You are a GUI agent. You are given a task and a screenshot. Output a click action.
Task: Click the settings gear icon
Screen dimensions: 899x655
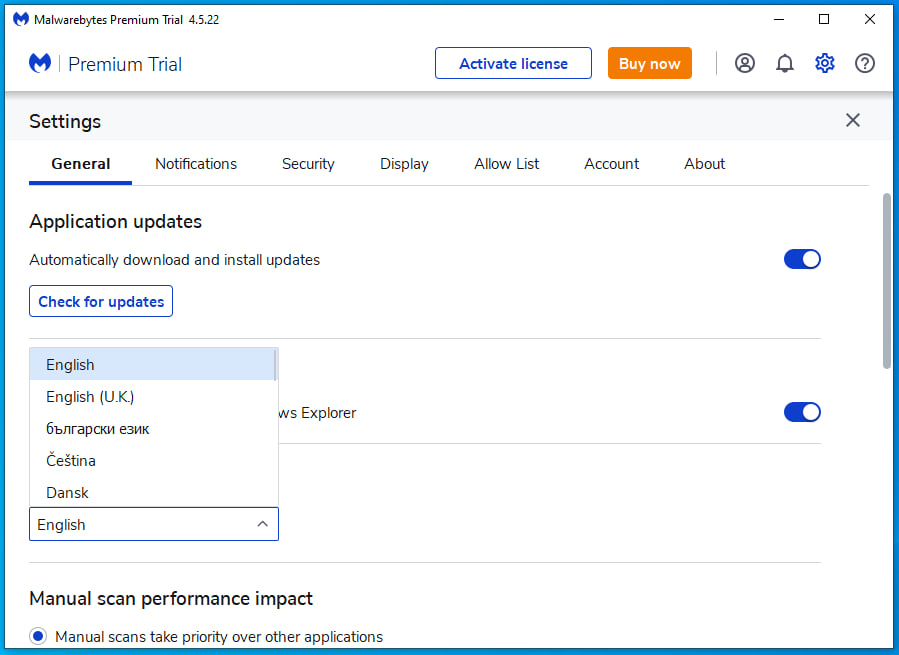click(x=824, y=63)
